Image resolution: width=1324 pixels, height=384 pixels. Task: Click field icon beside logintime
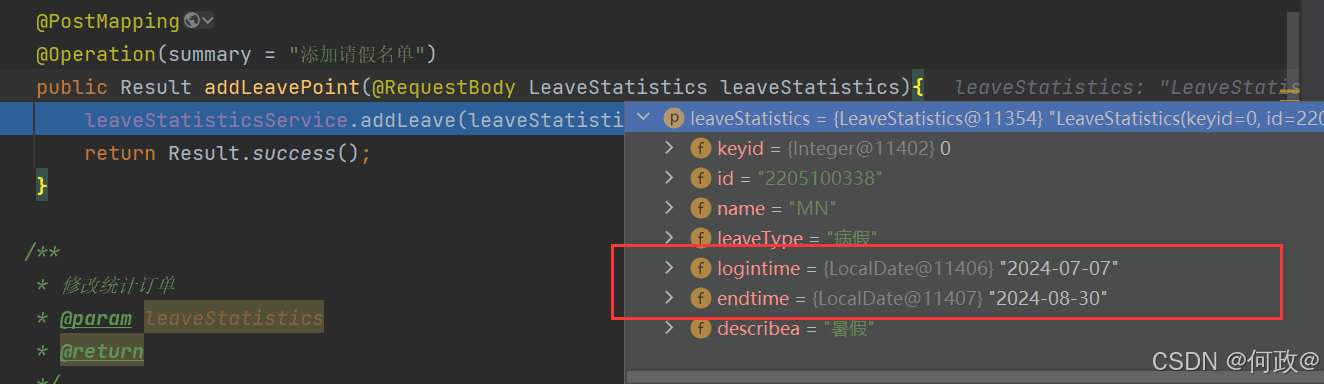coord(700,268)
